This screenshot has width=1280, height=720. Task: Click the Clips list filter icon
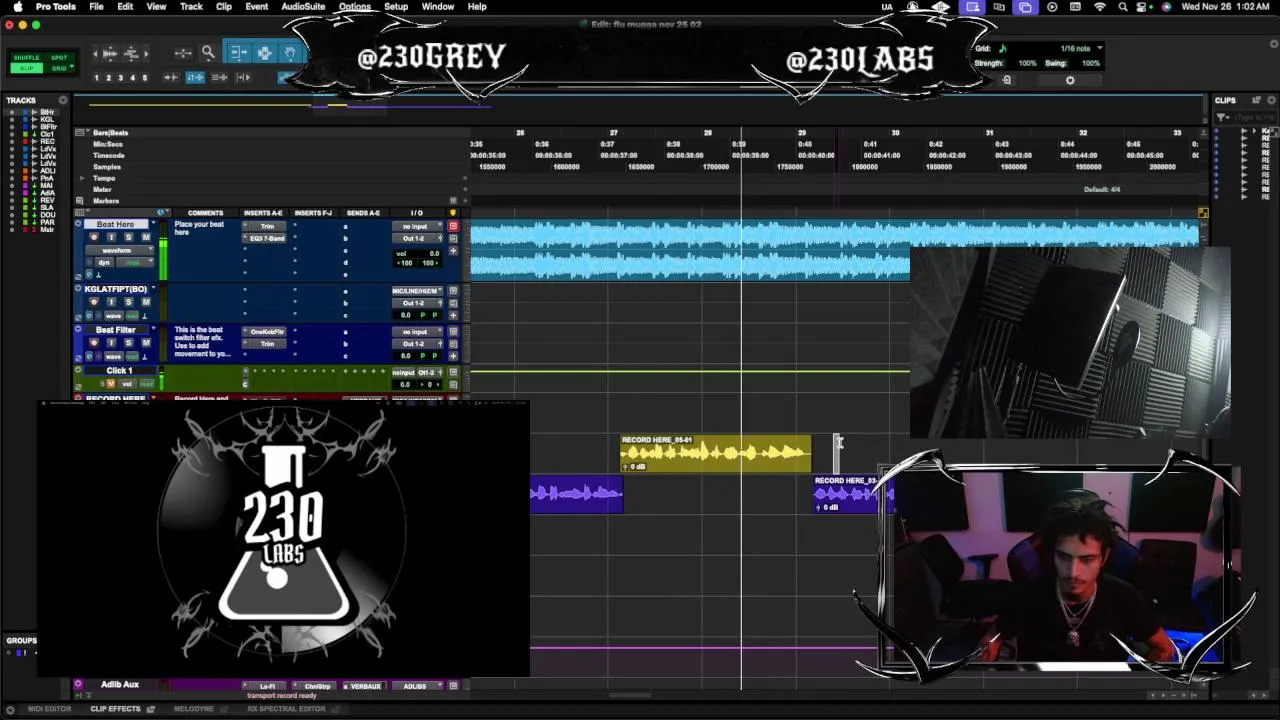click(1223, 117)
